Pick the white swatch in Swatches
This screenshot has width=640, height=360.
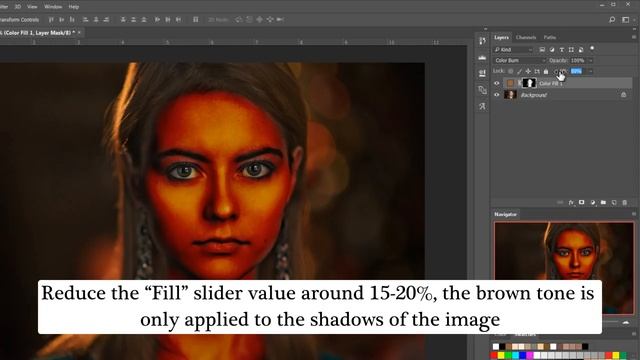click(496, 347)
